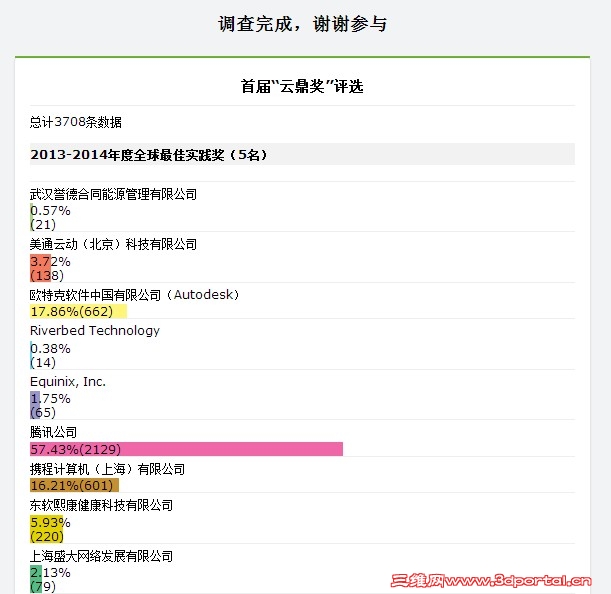The height and width of the screenshot is (594, 611).
Task: Click the 总计3708条数据 total count text
Action: point(76,122)
